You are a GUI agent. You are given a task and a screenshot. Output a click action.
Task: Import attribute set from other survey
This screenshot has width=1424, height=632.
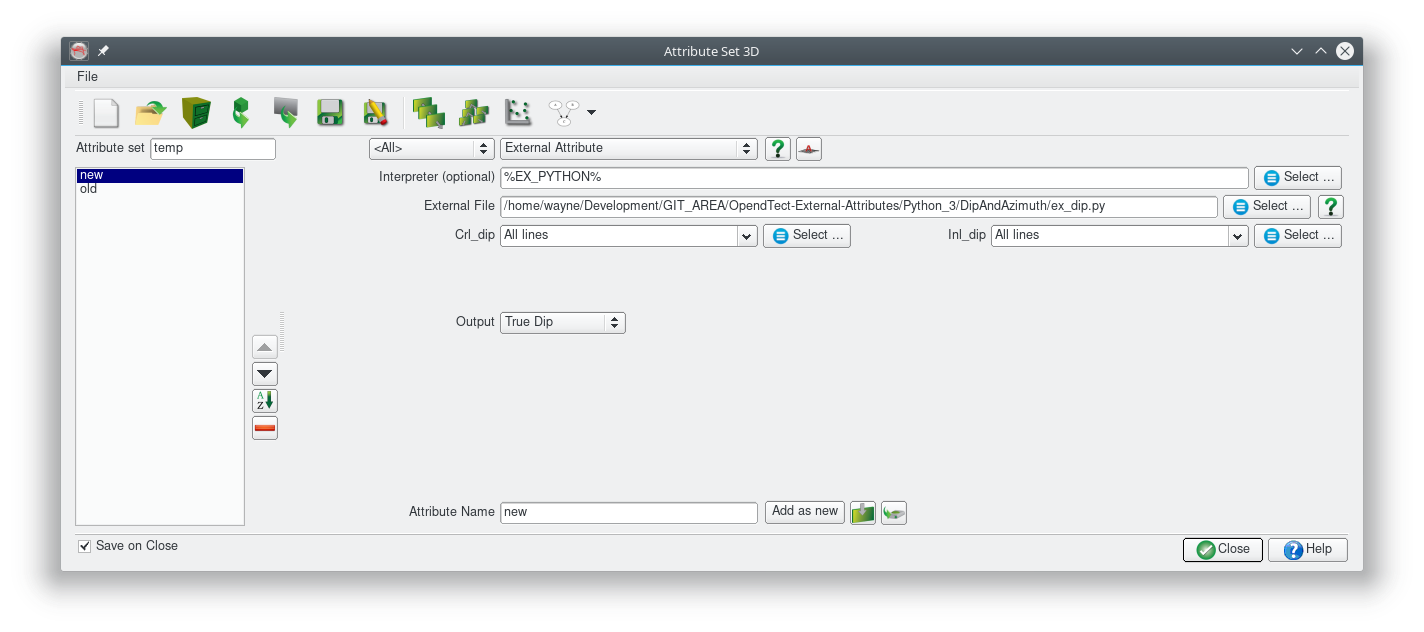[241, 112]
